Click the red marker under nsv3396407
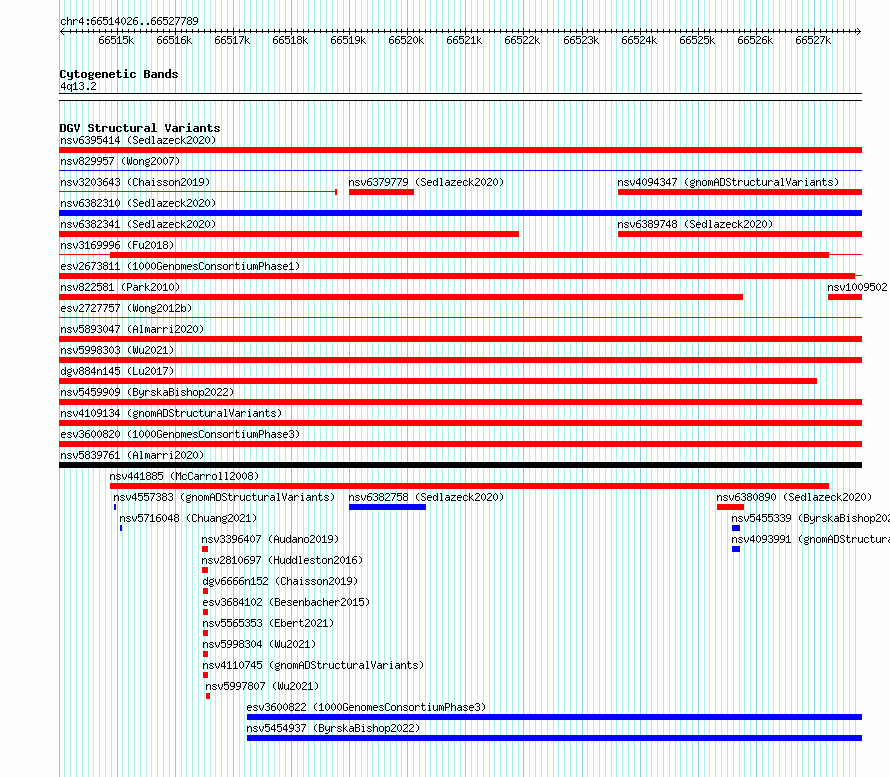 tap(205, 549)
